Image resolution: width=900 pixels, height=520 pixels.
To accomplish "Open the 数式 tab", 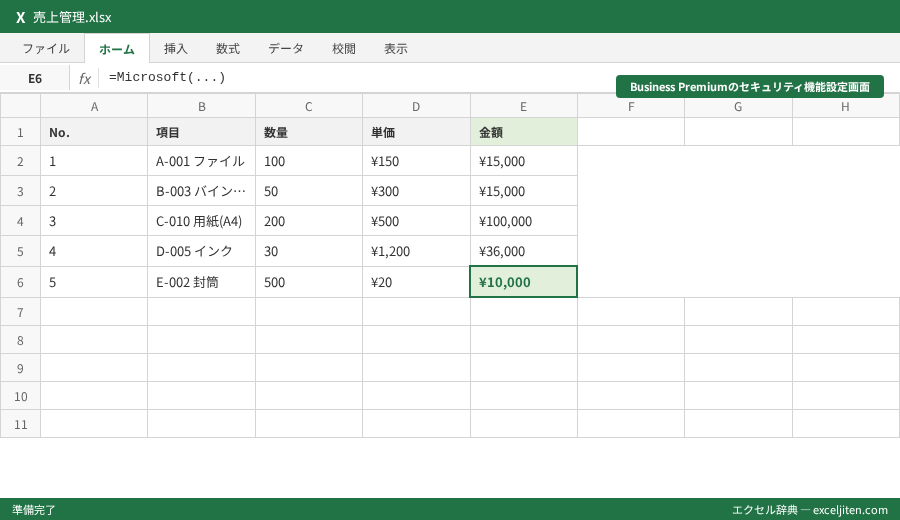I will tap(228, 49).
